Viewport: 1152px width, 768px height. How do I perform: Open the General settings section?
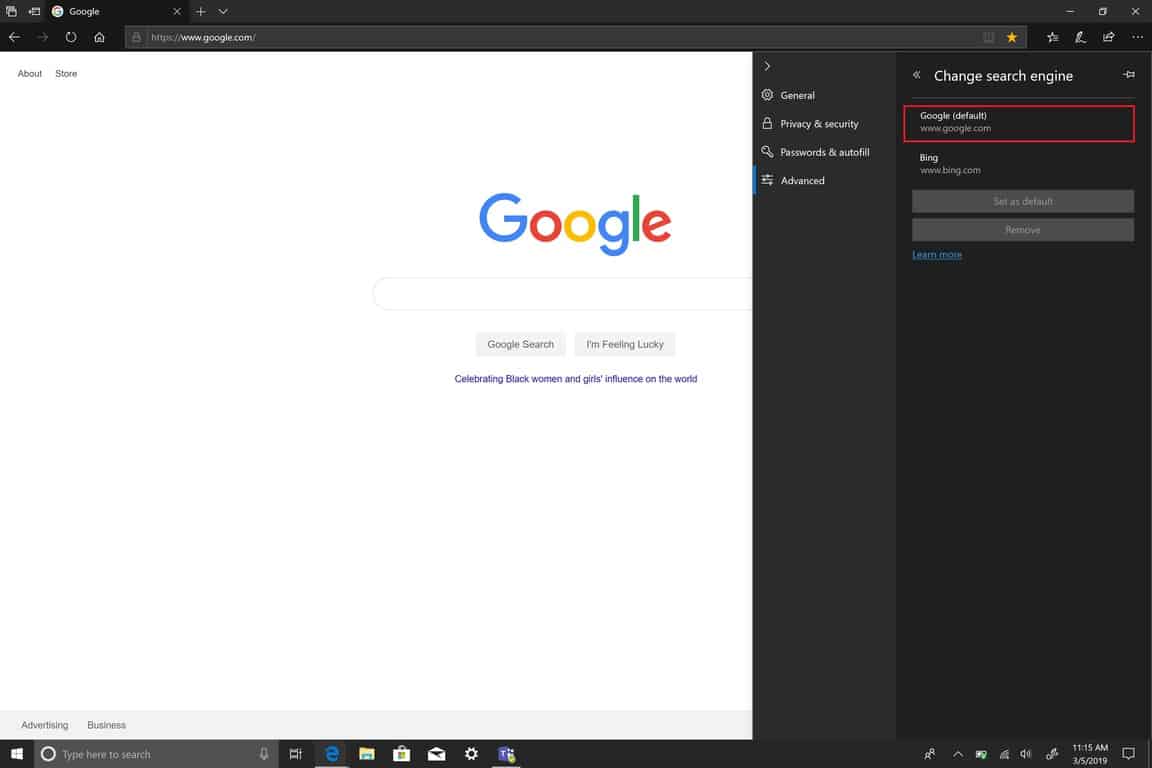tap(797, 95)
